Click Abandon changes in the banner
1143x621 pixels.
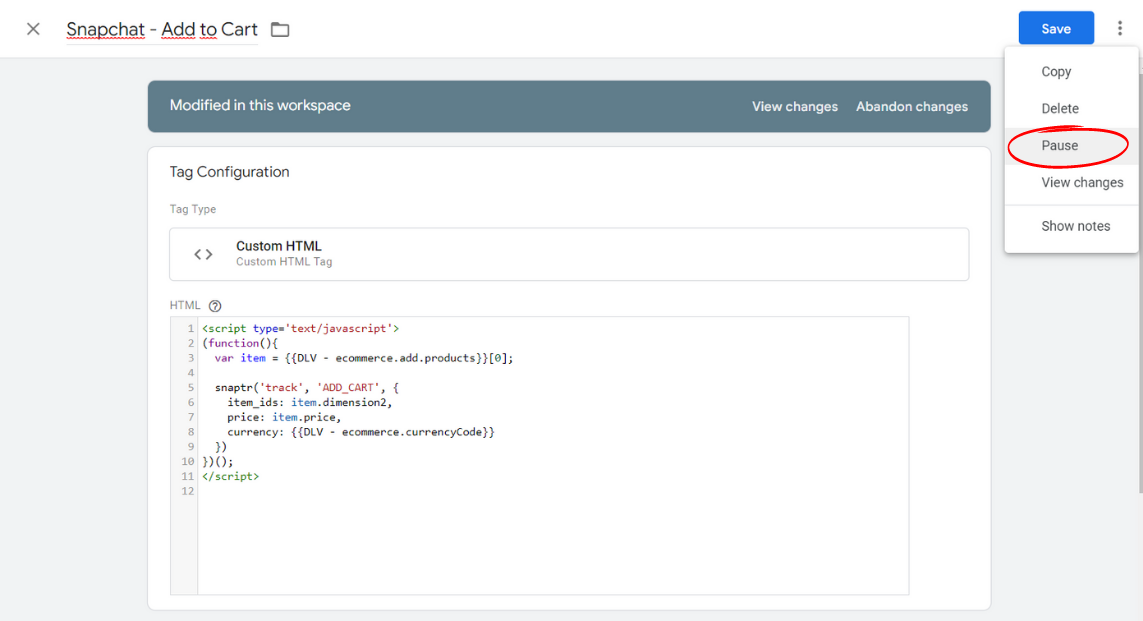point(911,106)
